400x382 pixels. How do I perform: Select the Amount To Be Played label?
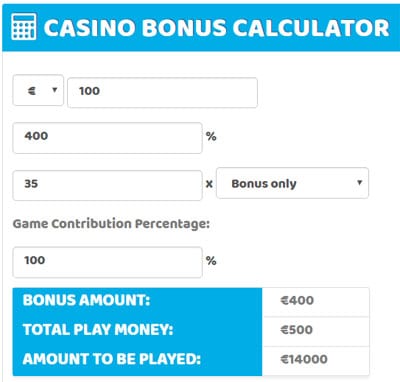[112, 359]
